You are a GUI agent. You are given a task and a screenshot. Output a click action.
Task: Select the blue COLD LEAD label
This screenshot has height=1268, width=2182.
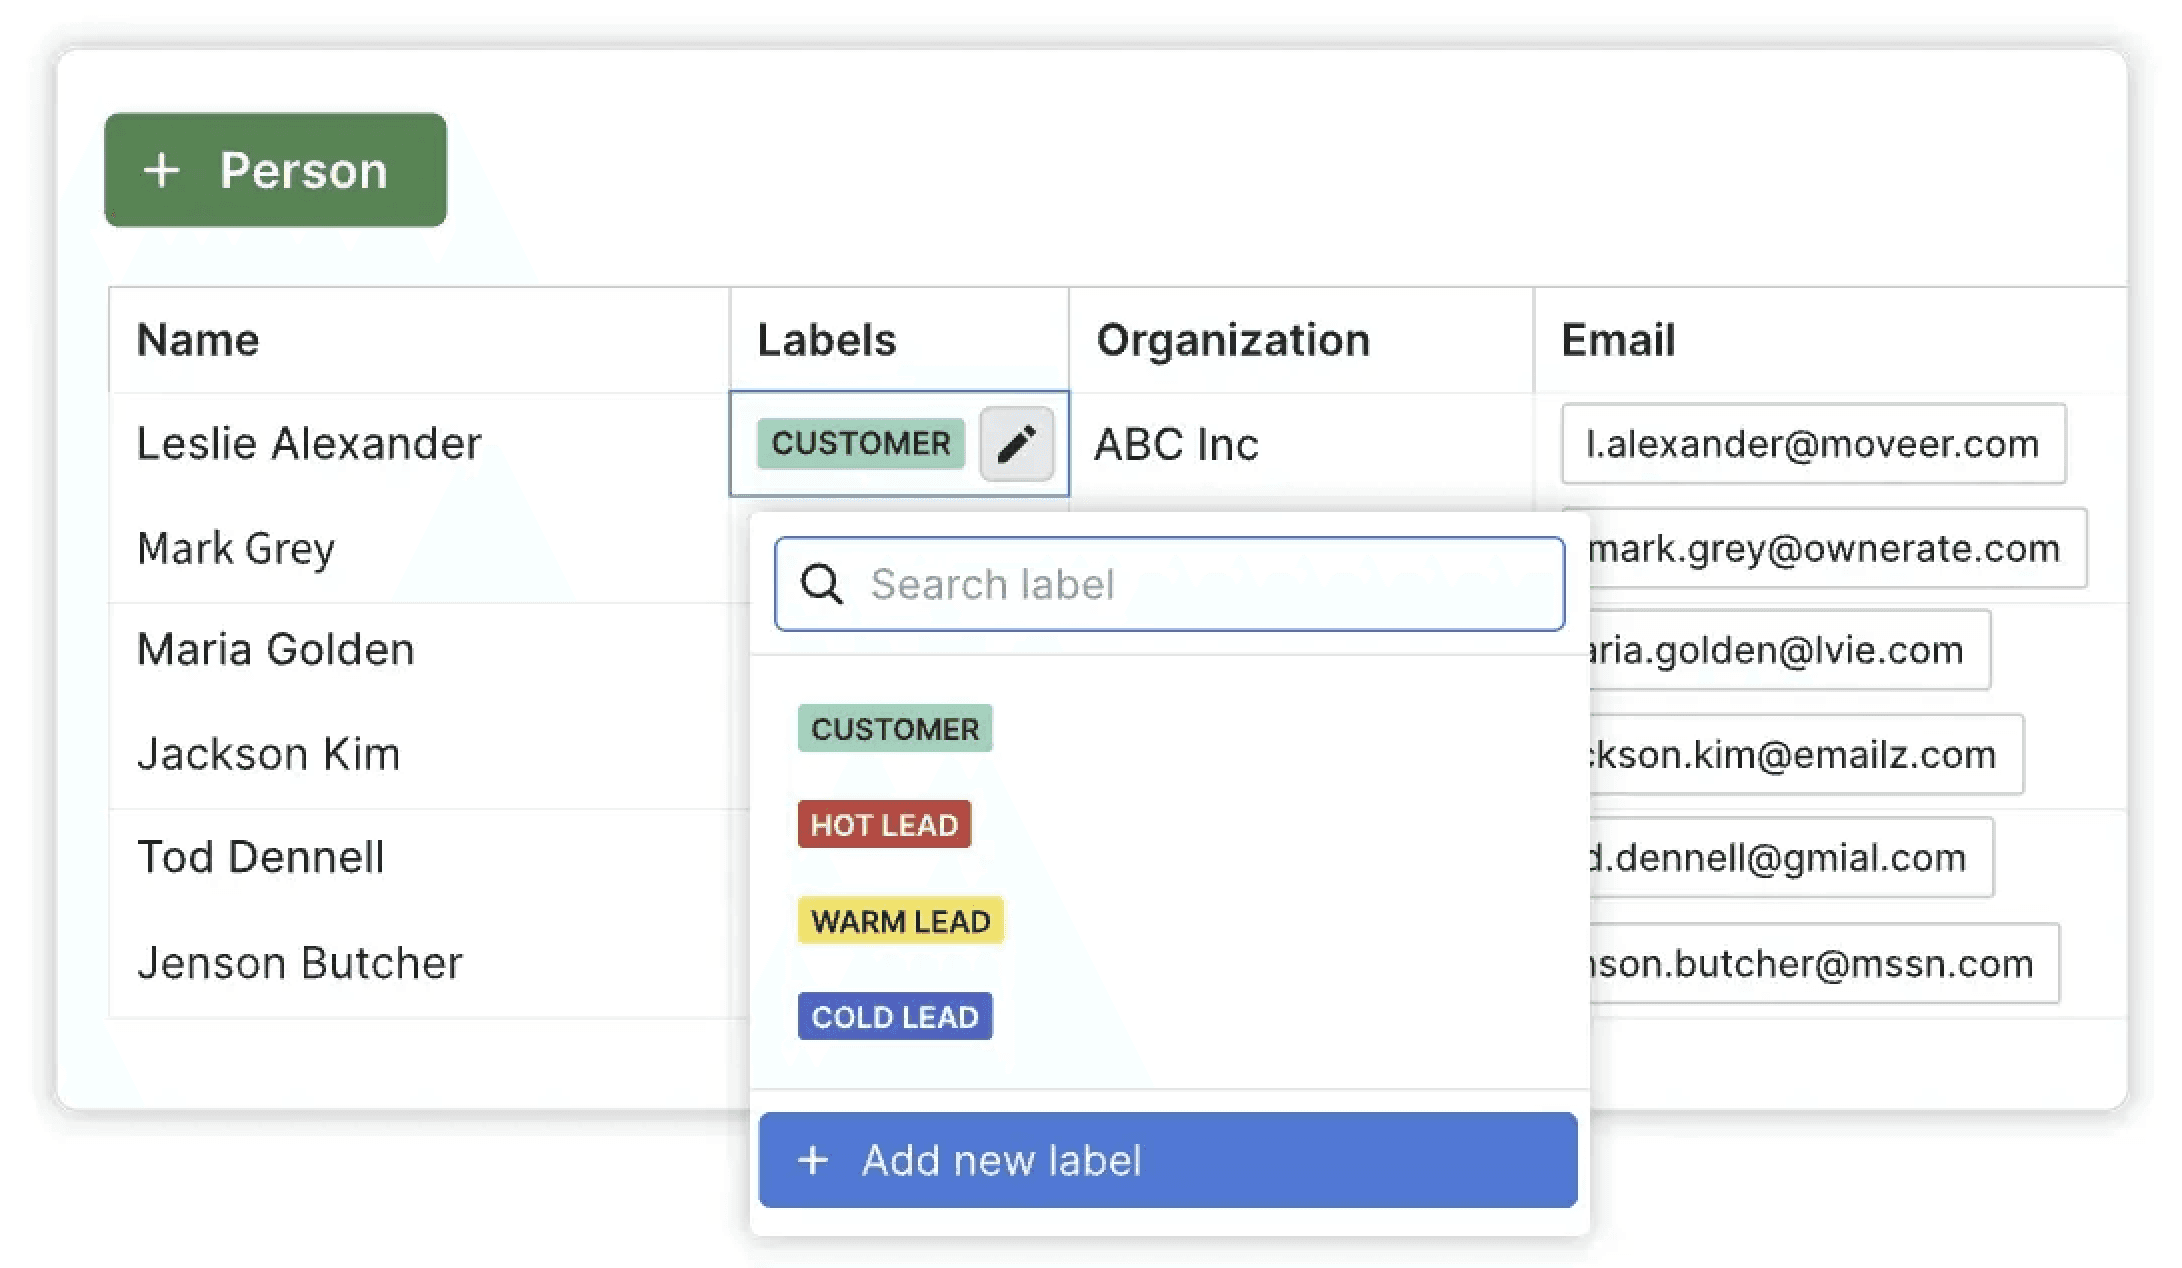pyautogui.click(x=894, y=1016)
